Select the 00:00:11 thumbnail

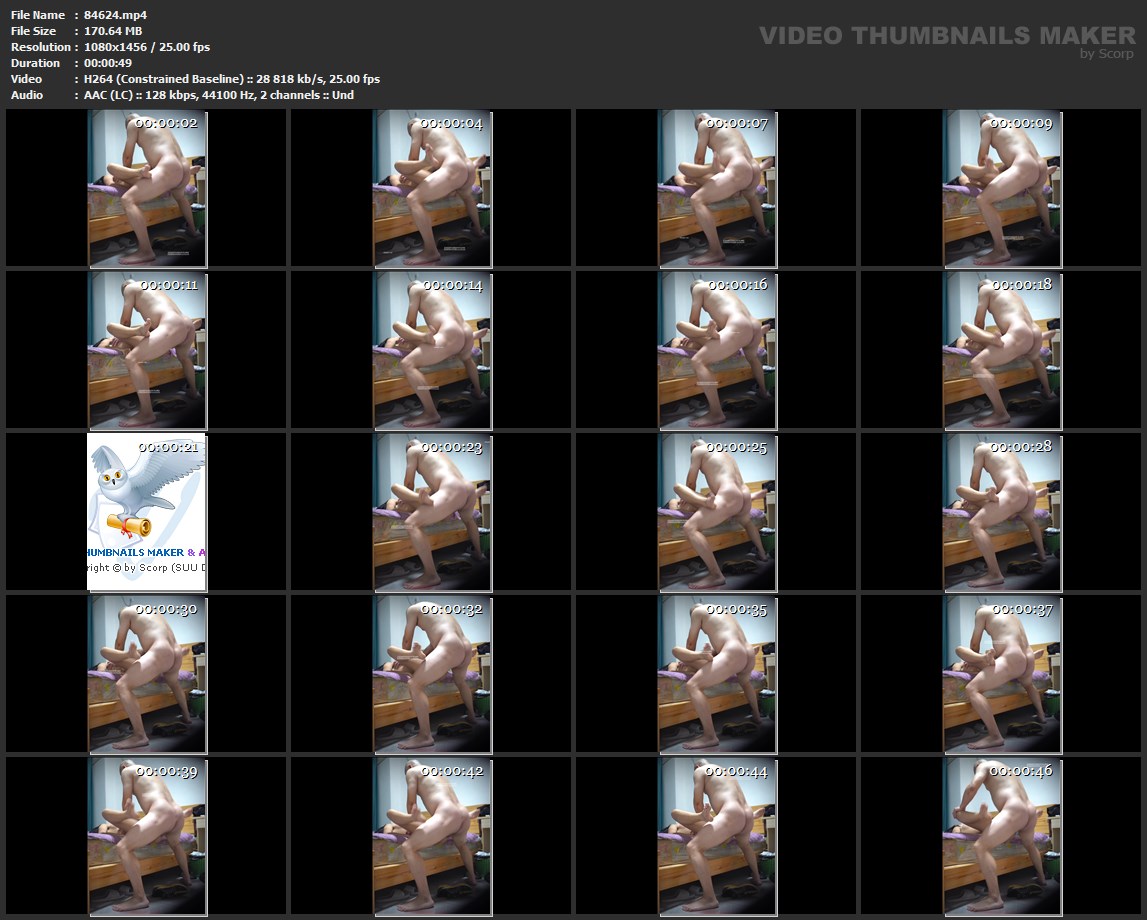point(147,350)
